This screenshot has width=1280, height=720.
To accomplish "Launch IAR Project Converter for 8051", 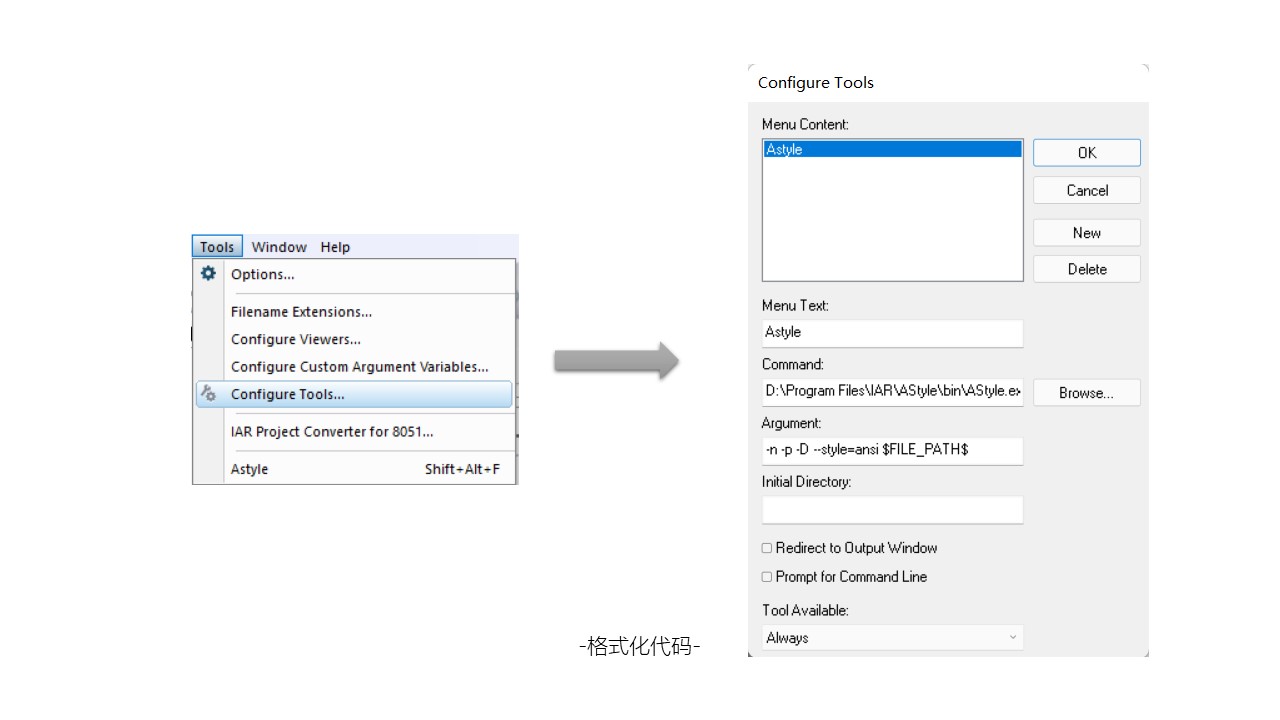I will [x=332, y=432].
